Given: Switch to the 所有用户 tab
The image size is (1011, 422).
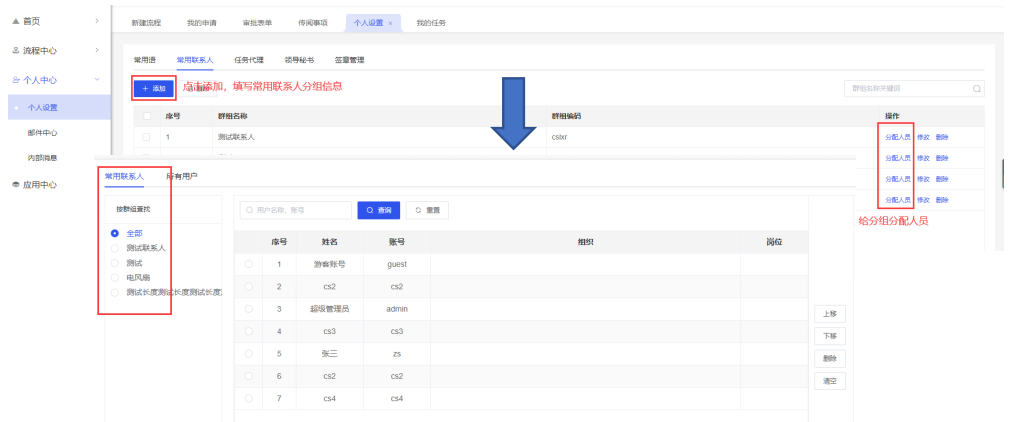Looking at the screenshot, I should point(181,176).
